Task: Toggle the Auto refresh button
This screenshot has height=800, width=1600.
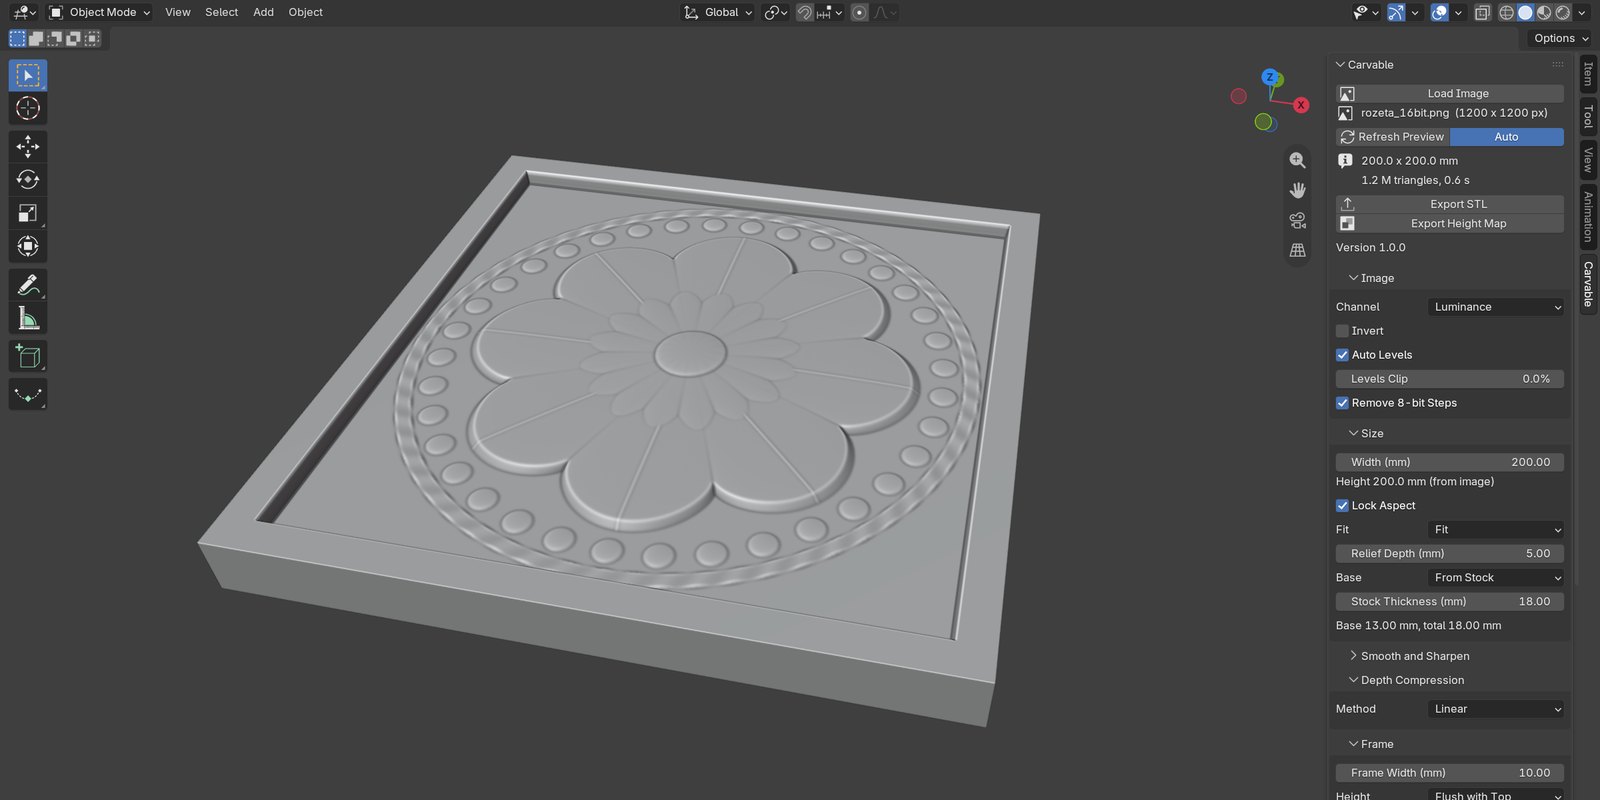Action: click(x=1506, y=137)
